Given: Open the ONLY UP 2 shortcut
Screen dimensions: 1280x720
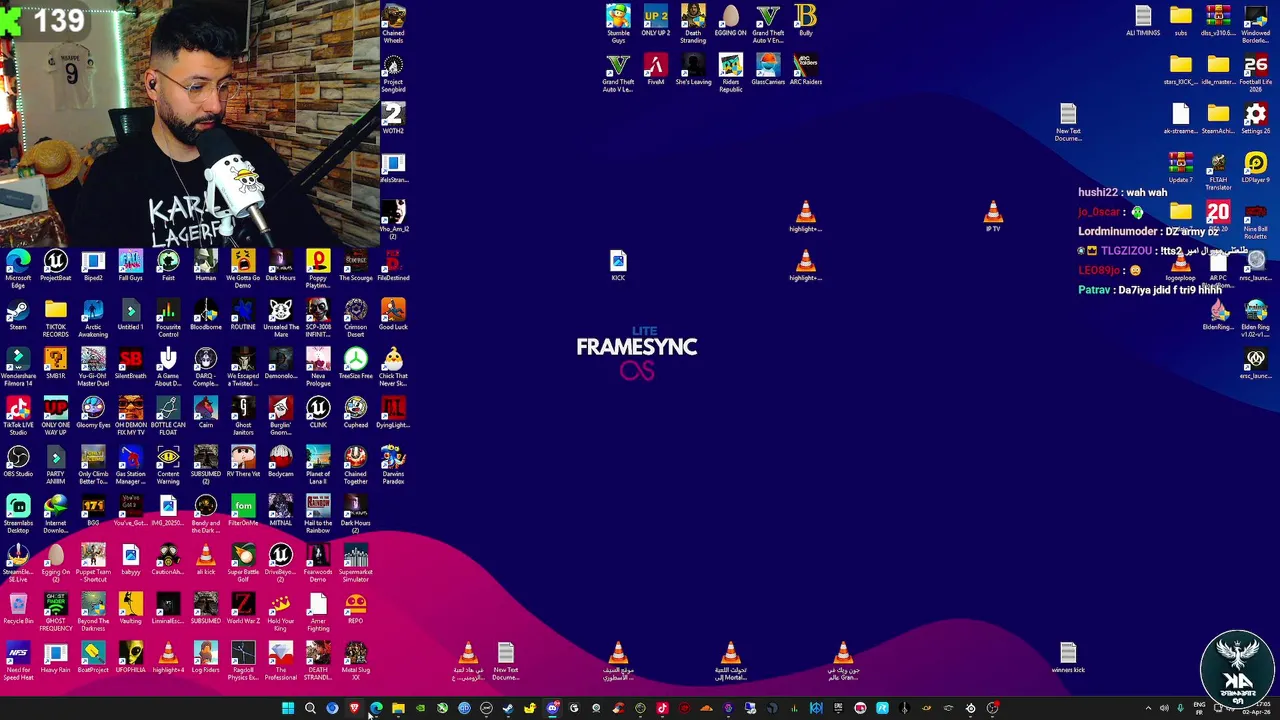Looking at the screenshot, I should click(656, 20).
